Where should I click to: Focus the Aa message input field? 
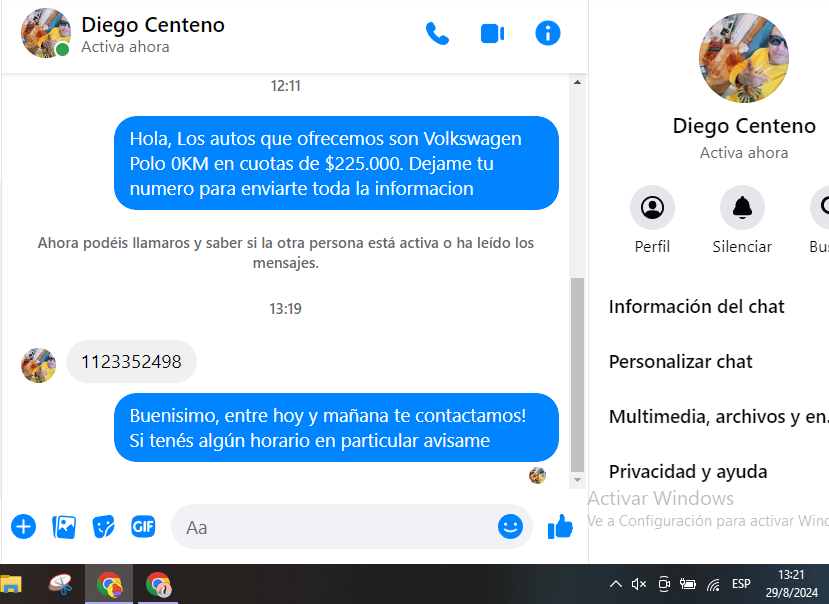352,527
